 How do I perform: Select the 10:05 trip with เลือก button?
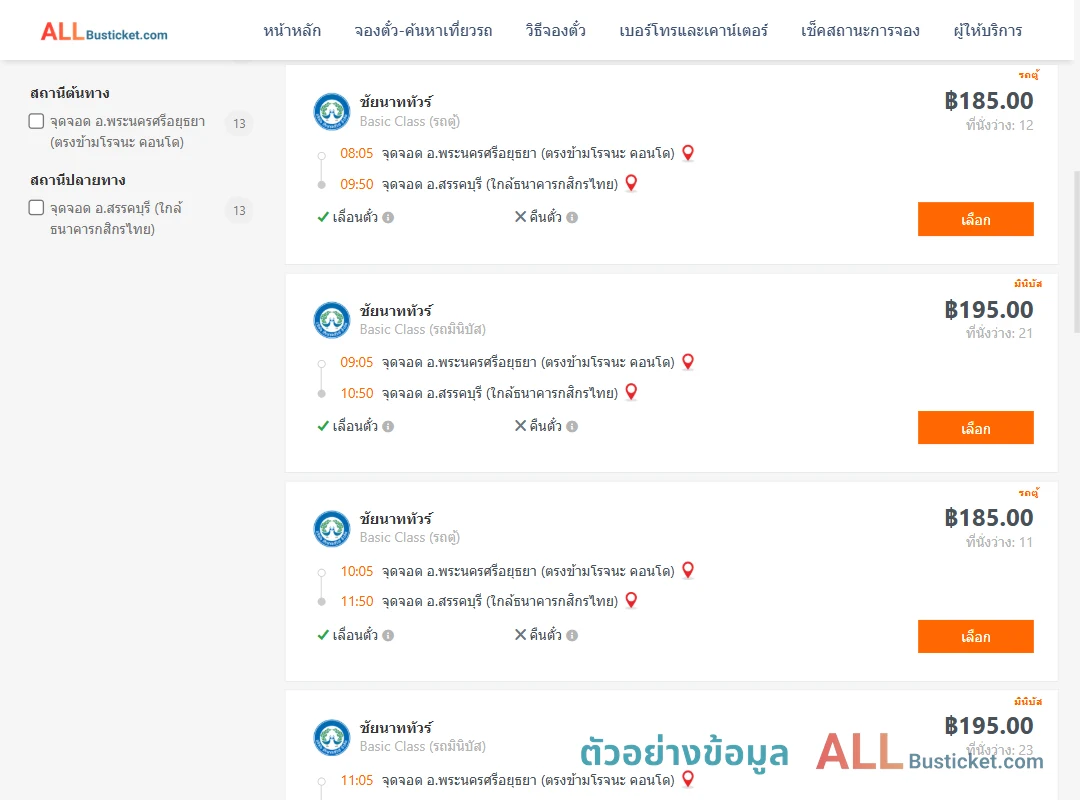click(975, 637)
